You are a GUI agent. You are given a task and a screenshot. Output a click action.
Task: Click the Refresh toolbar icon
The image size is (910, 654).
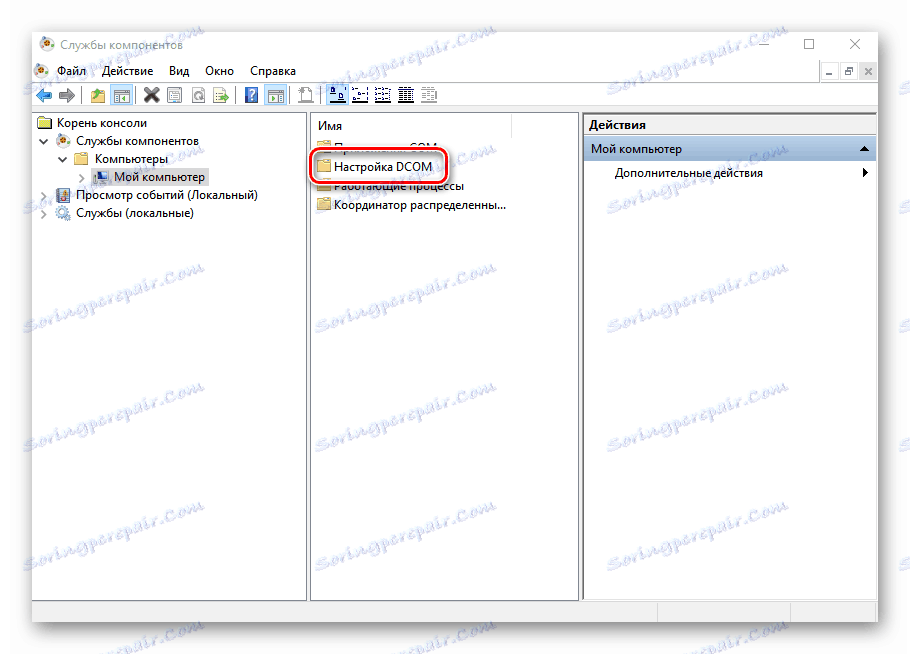[x=198, y=95]
